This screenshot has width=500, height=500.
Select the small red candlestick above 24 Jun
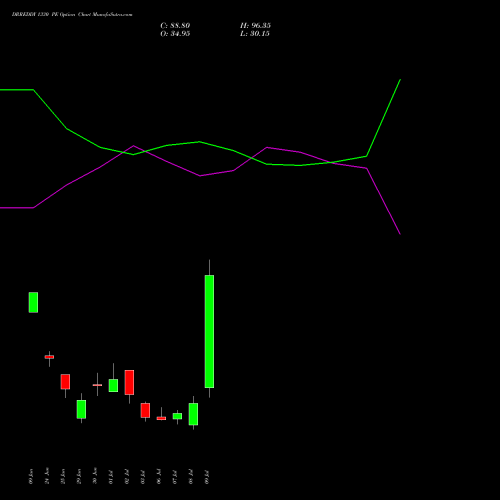(49, 357)
